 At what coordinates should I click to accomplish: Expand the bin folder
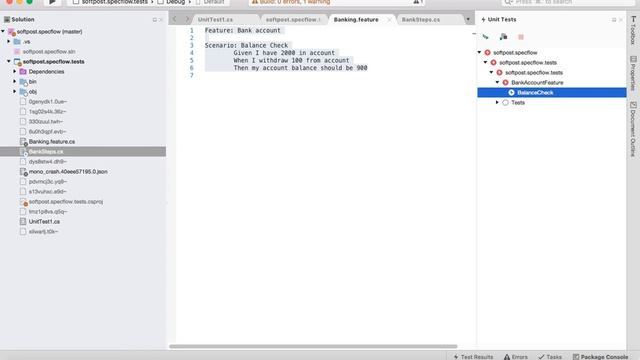point(15,82)
